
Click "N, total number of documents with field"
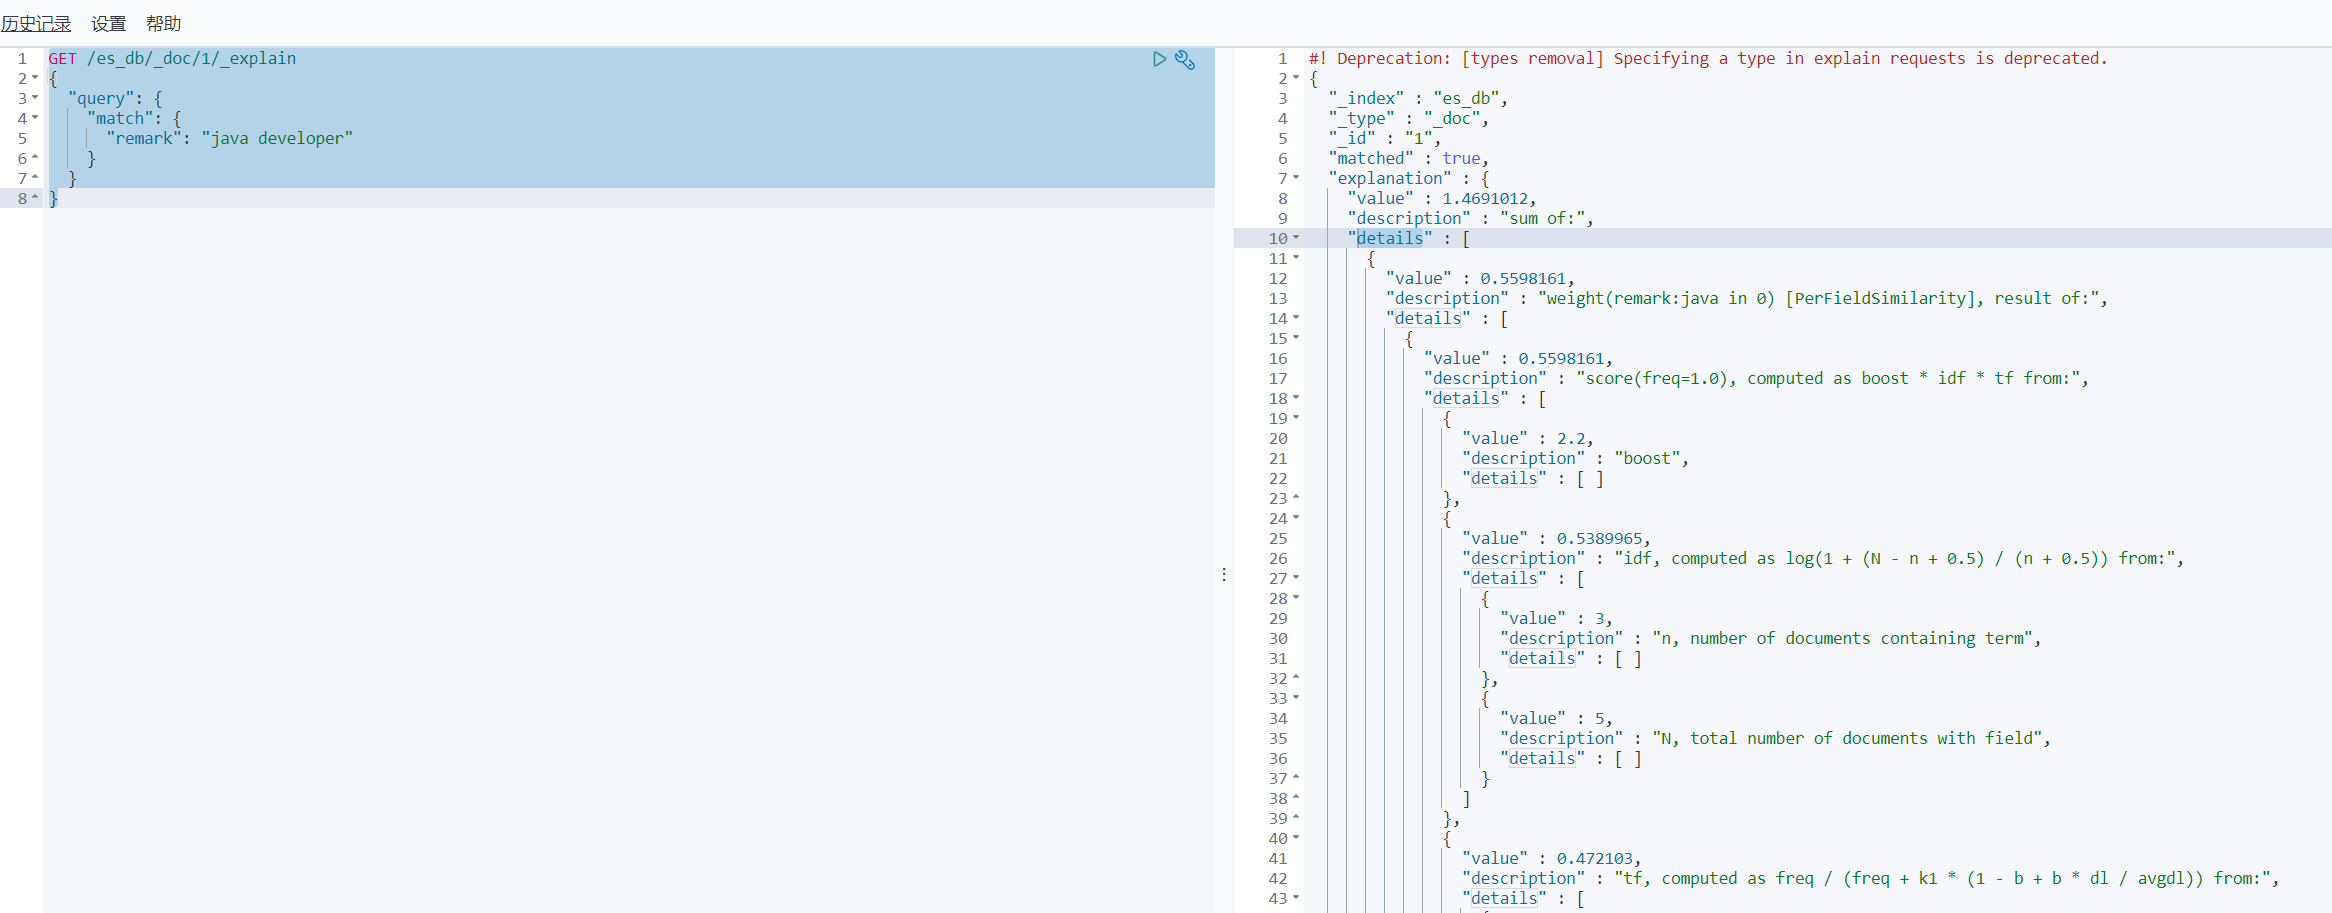(1847, 739)
